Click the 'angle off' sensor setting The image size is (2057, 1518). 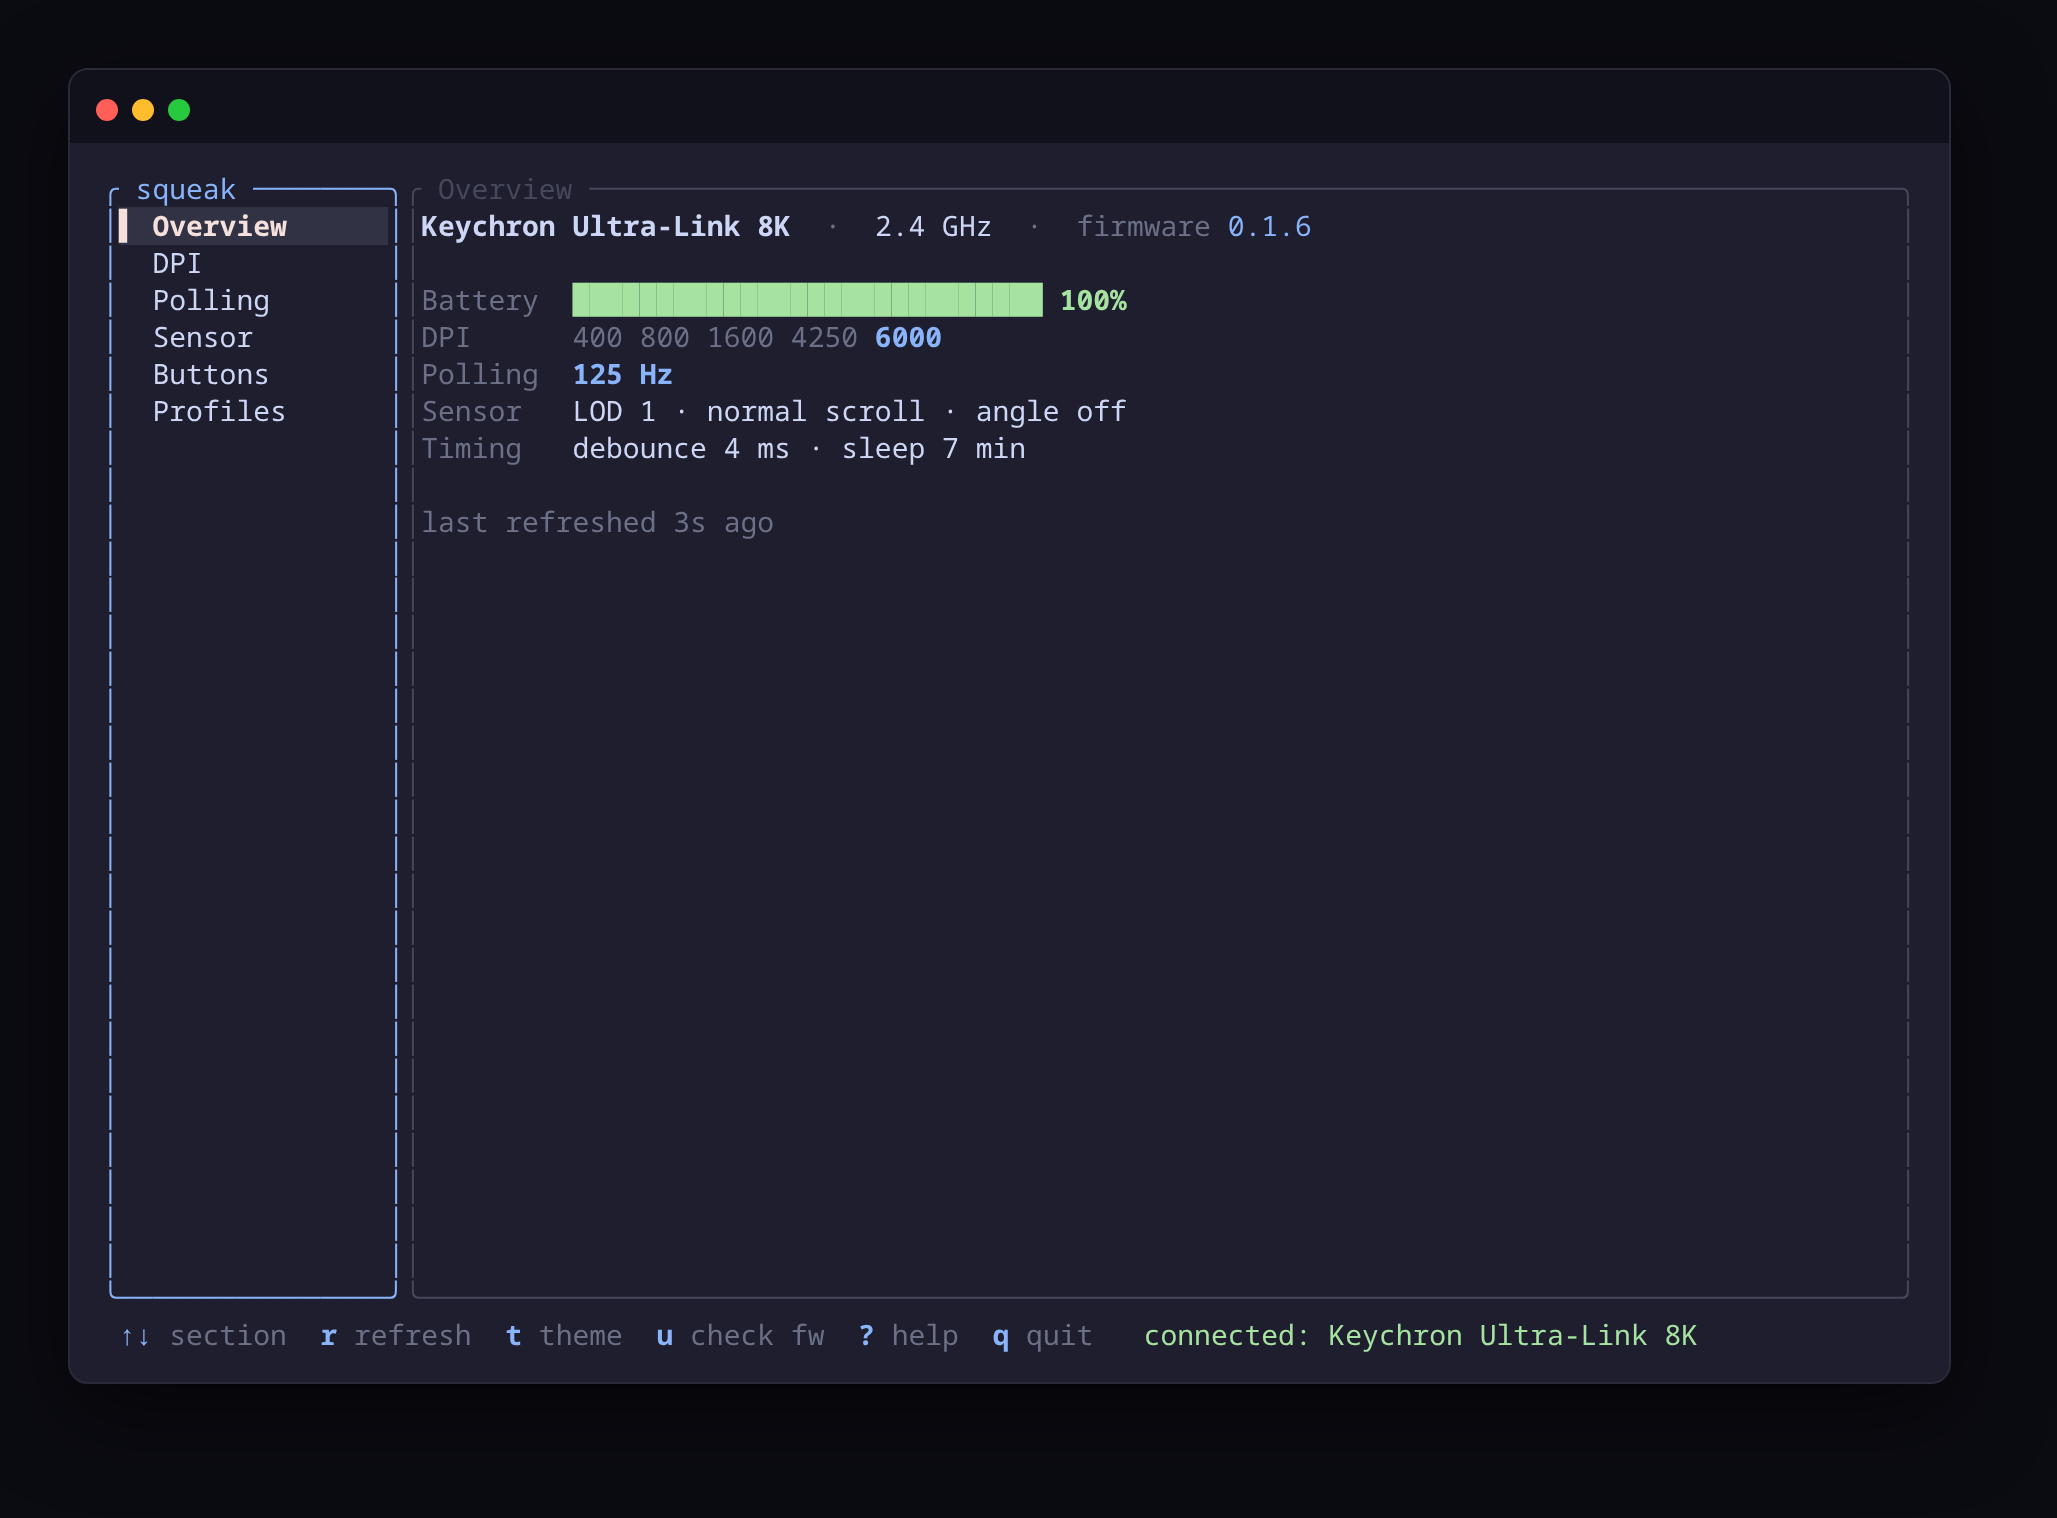(x=1051, y=411)
